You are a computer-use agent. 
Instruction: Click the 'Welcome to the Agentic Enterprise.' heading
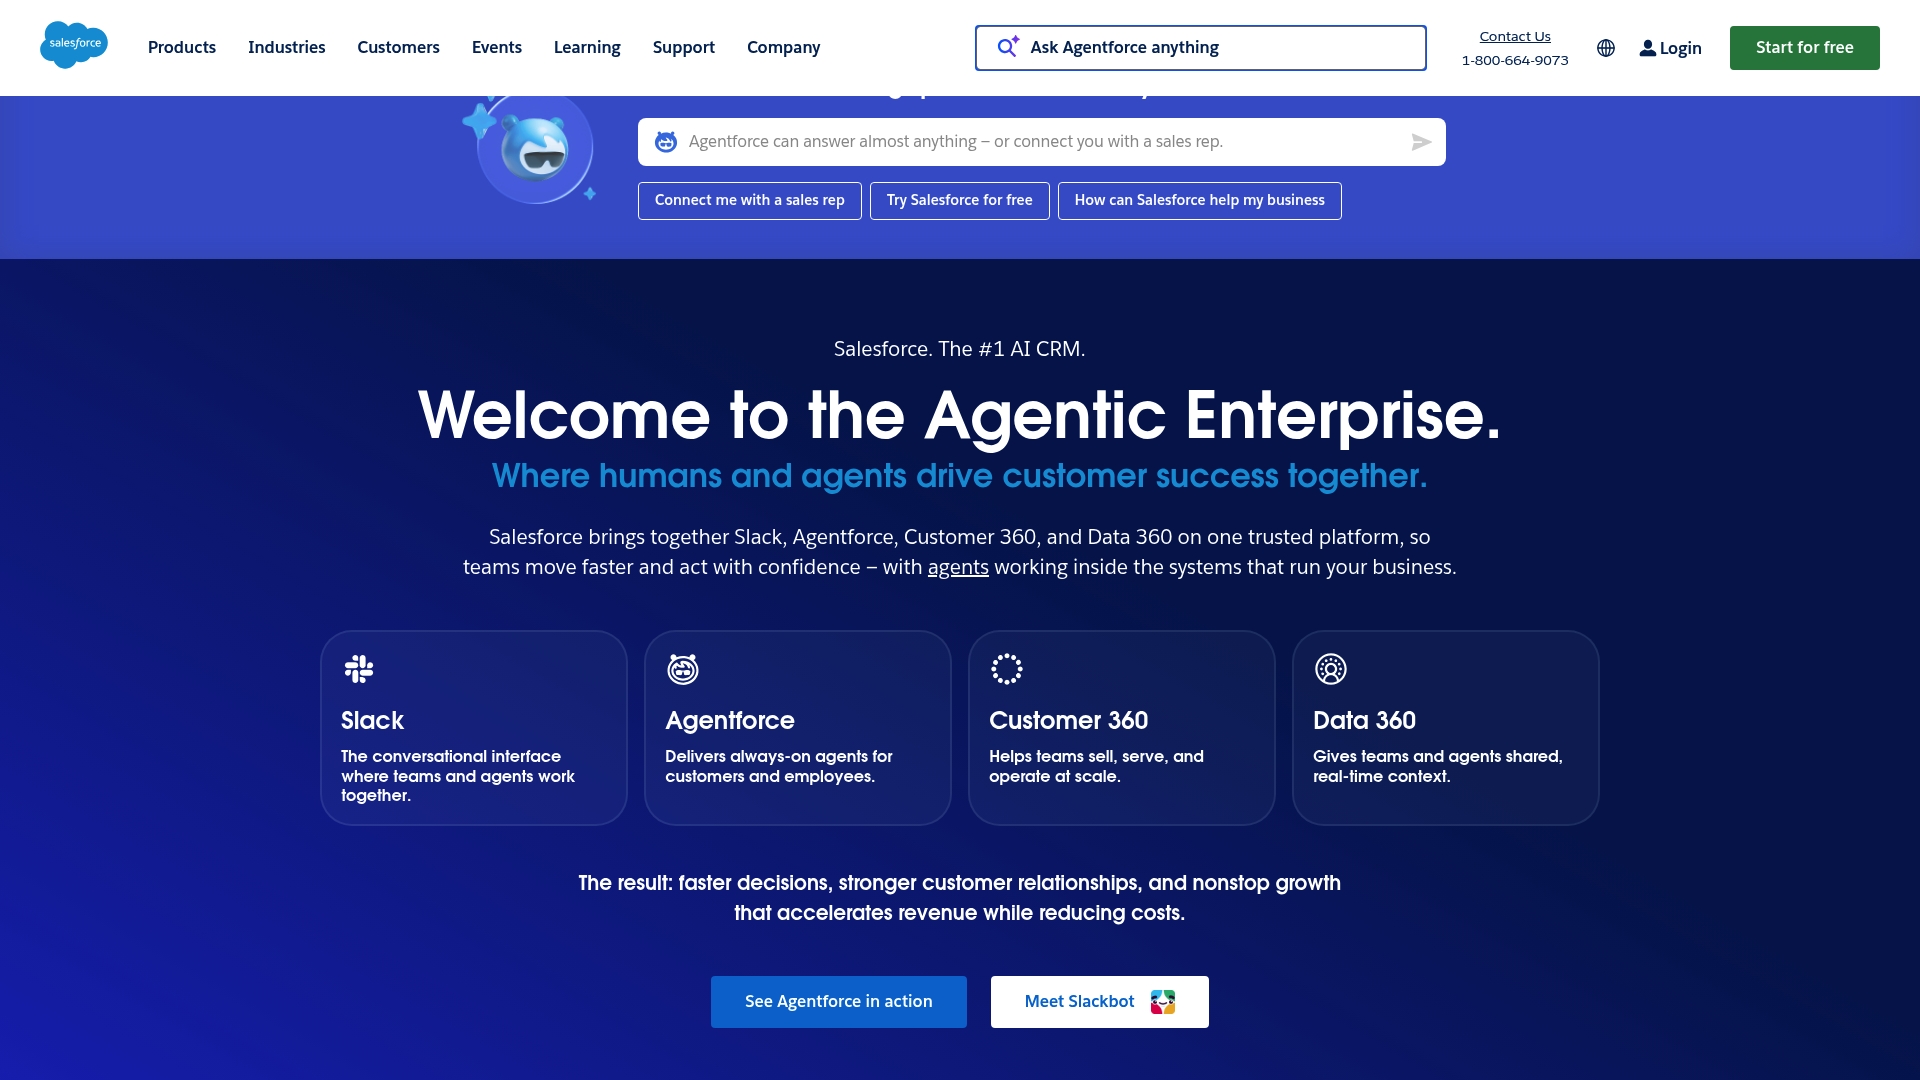tap(960, 415)
